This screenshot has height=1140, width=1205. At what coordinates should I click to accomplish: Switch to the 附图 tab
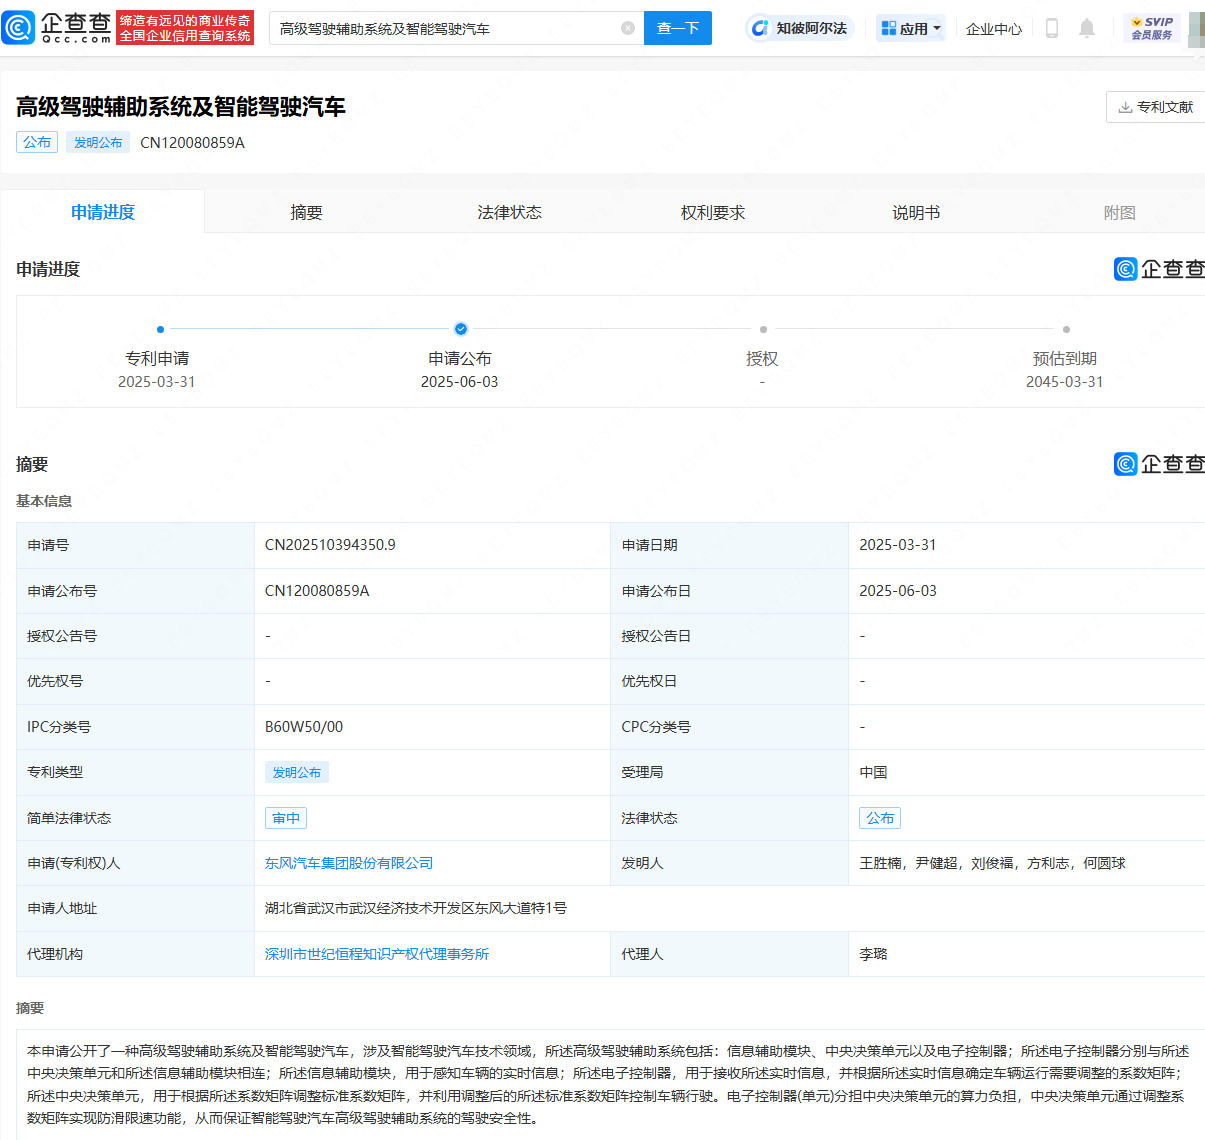[x=1119, y=212]
